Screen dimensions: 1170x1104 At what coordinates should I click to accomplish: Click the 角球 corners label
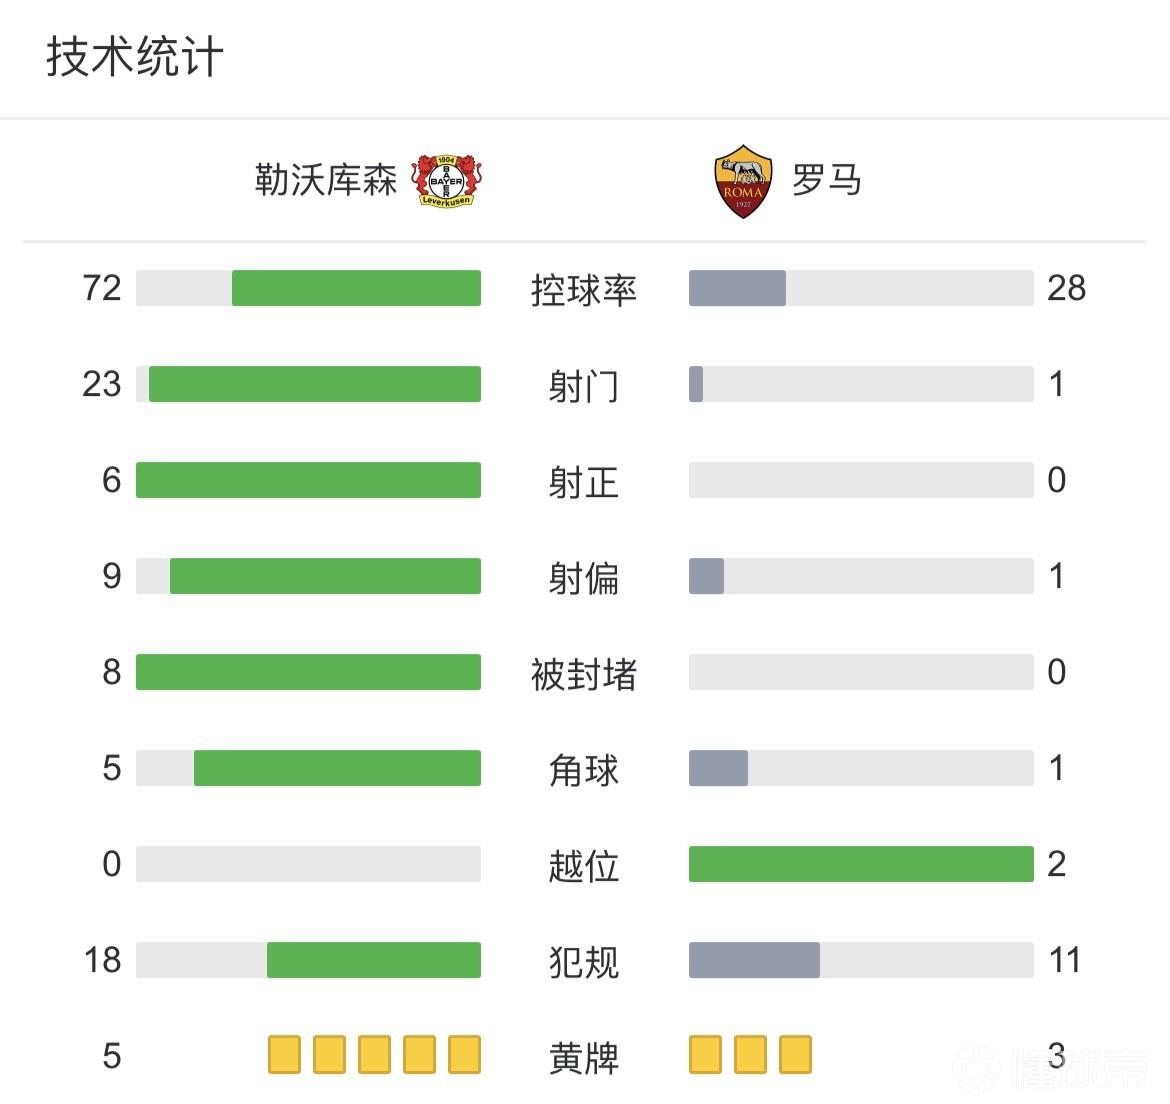pos(584,769)
